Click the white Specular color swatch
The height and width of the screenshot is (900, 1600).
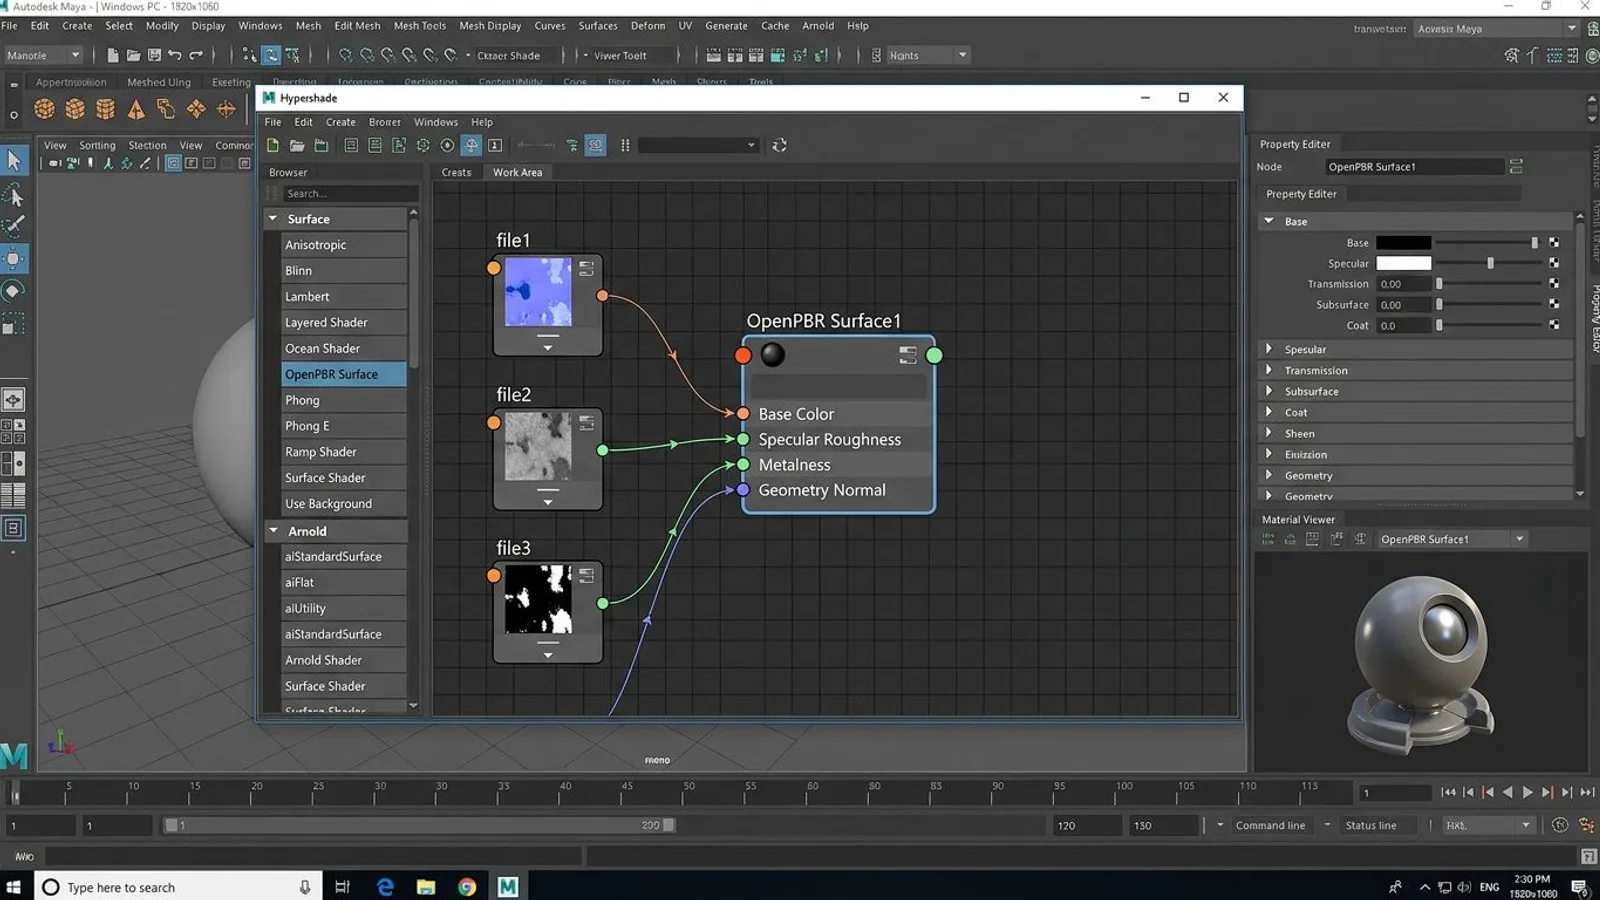click(x=1403, y=263)
